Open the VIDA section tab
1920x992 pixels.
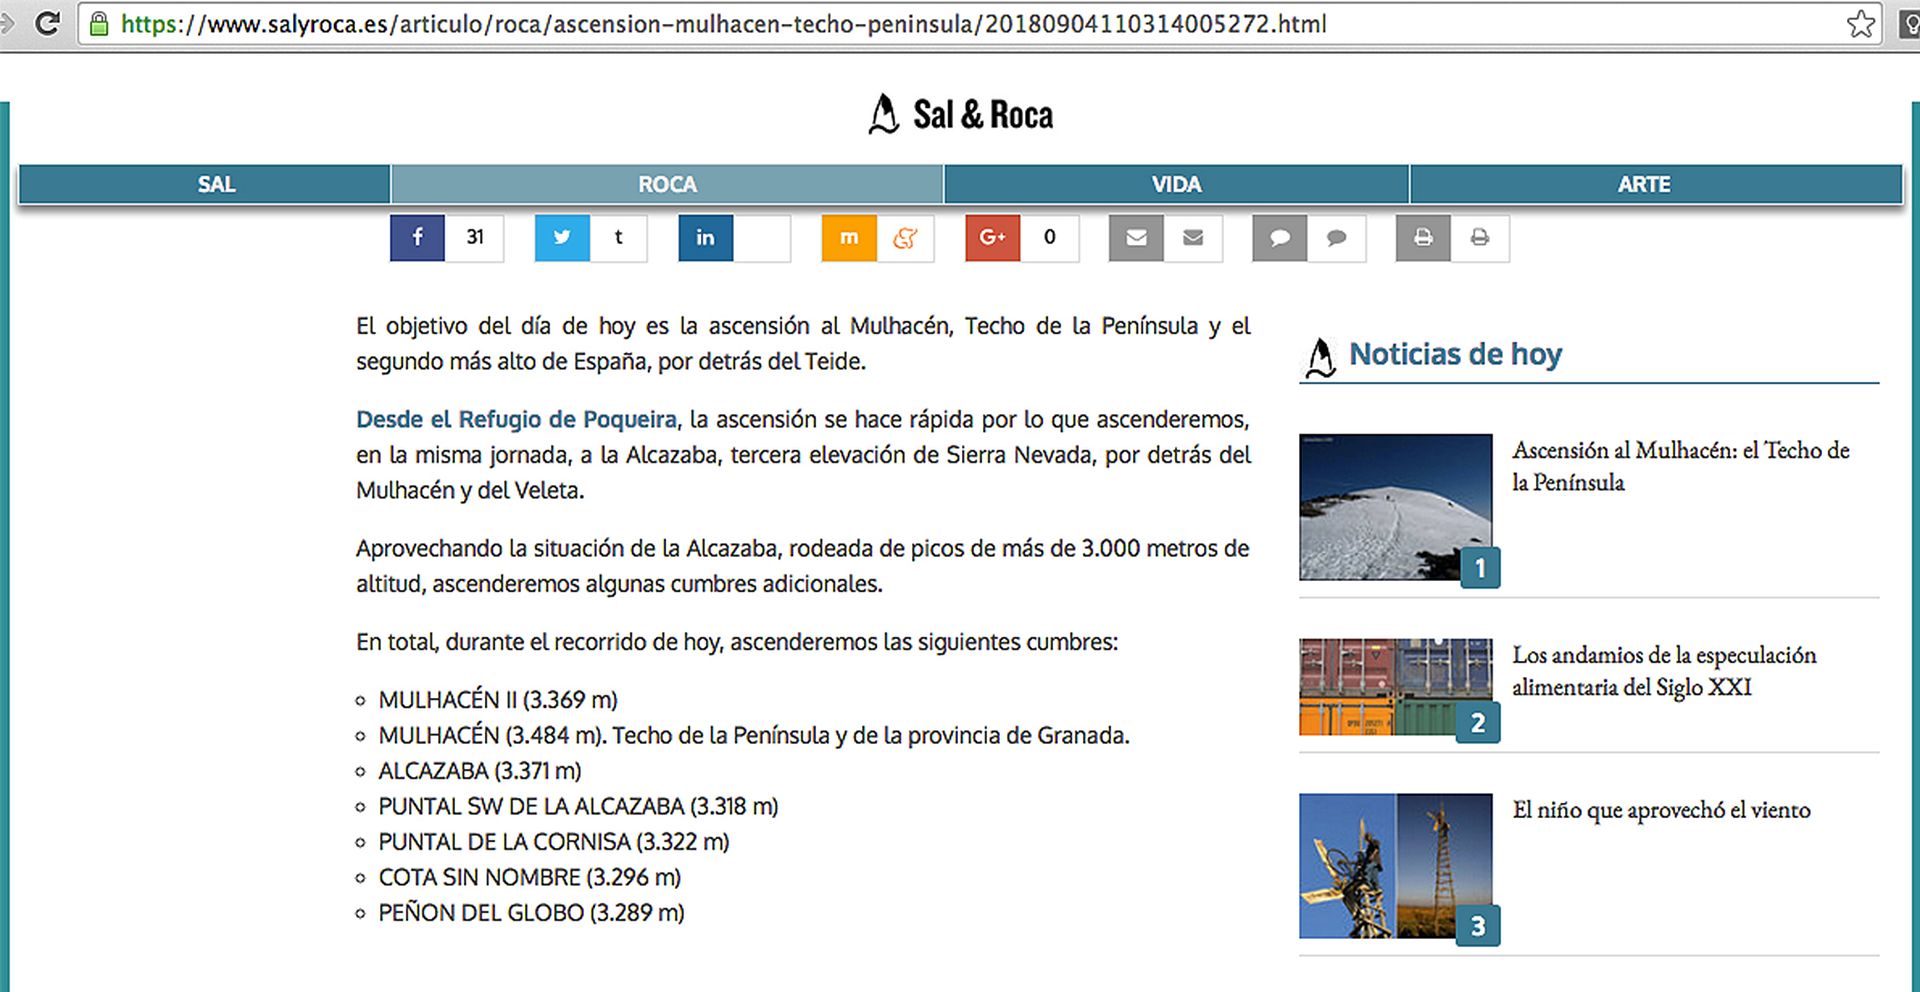(x=1176, y=184)
